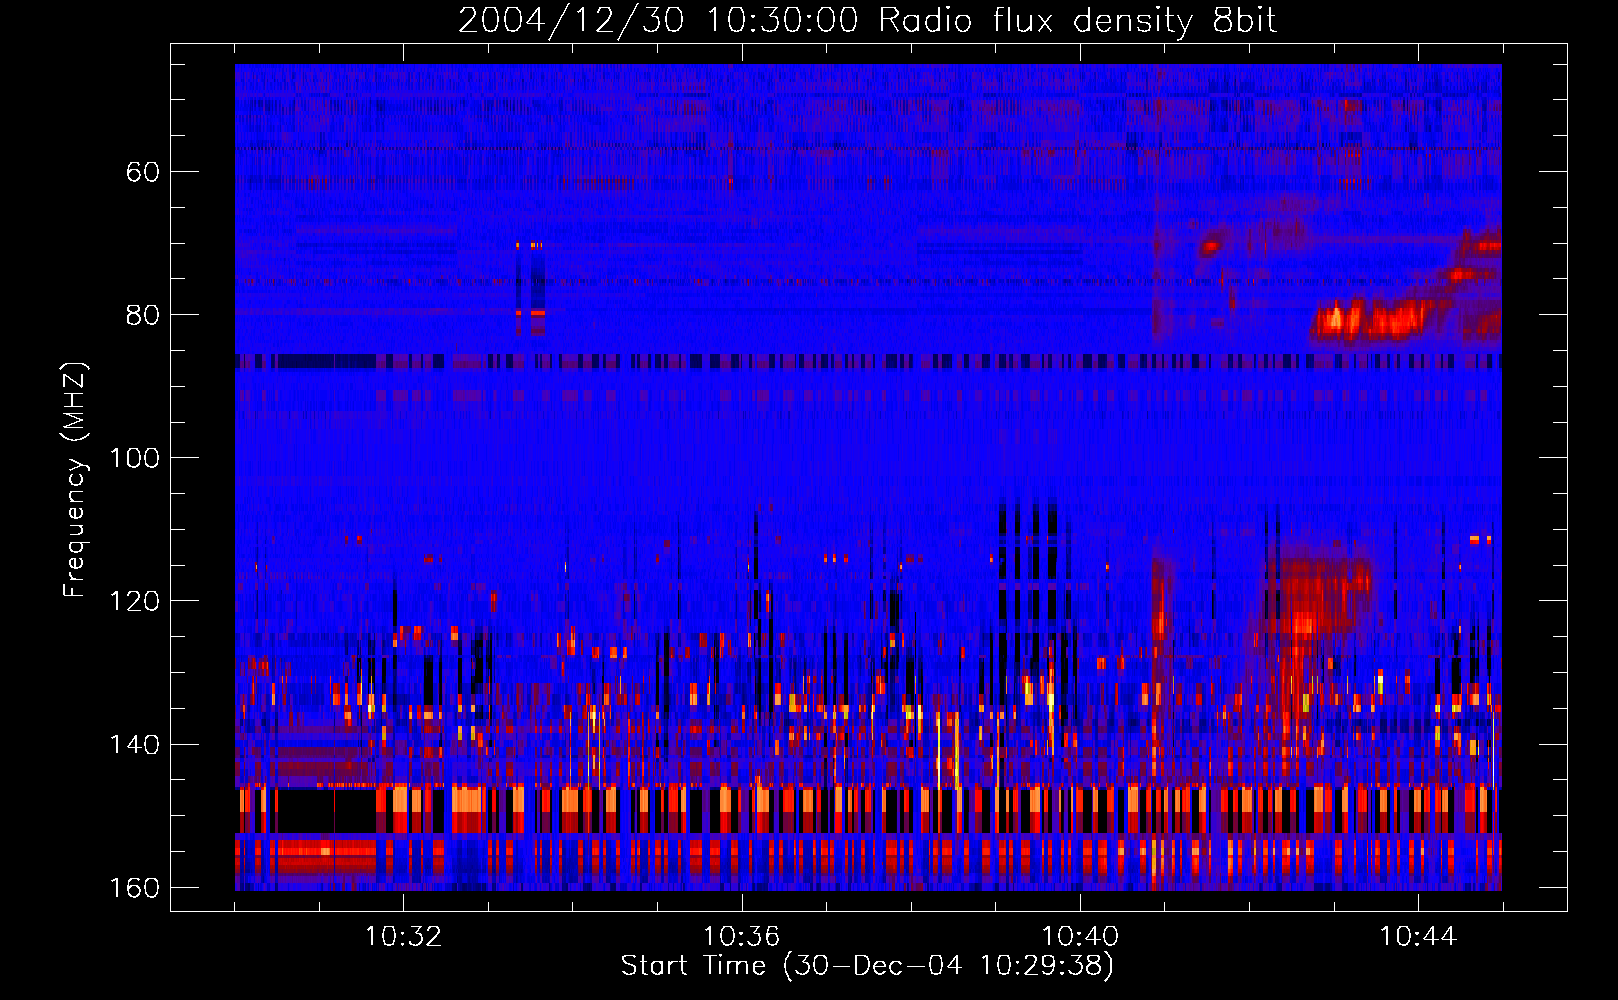Click the 10:40 time tick label
1618x1000 pixels.
pos(1080,937)
